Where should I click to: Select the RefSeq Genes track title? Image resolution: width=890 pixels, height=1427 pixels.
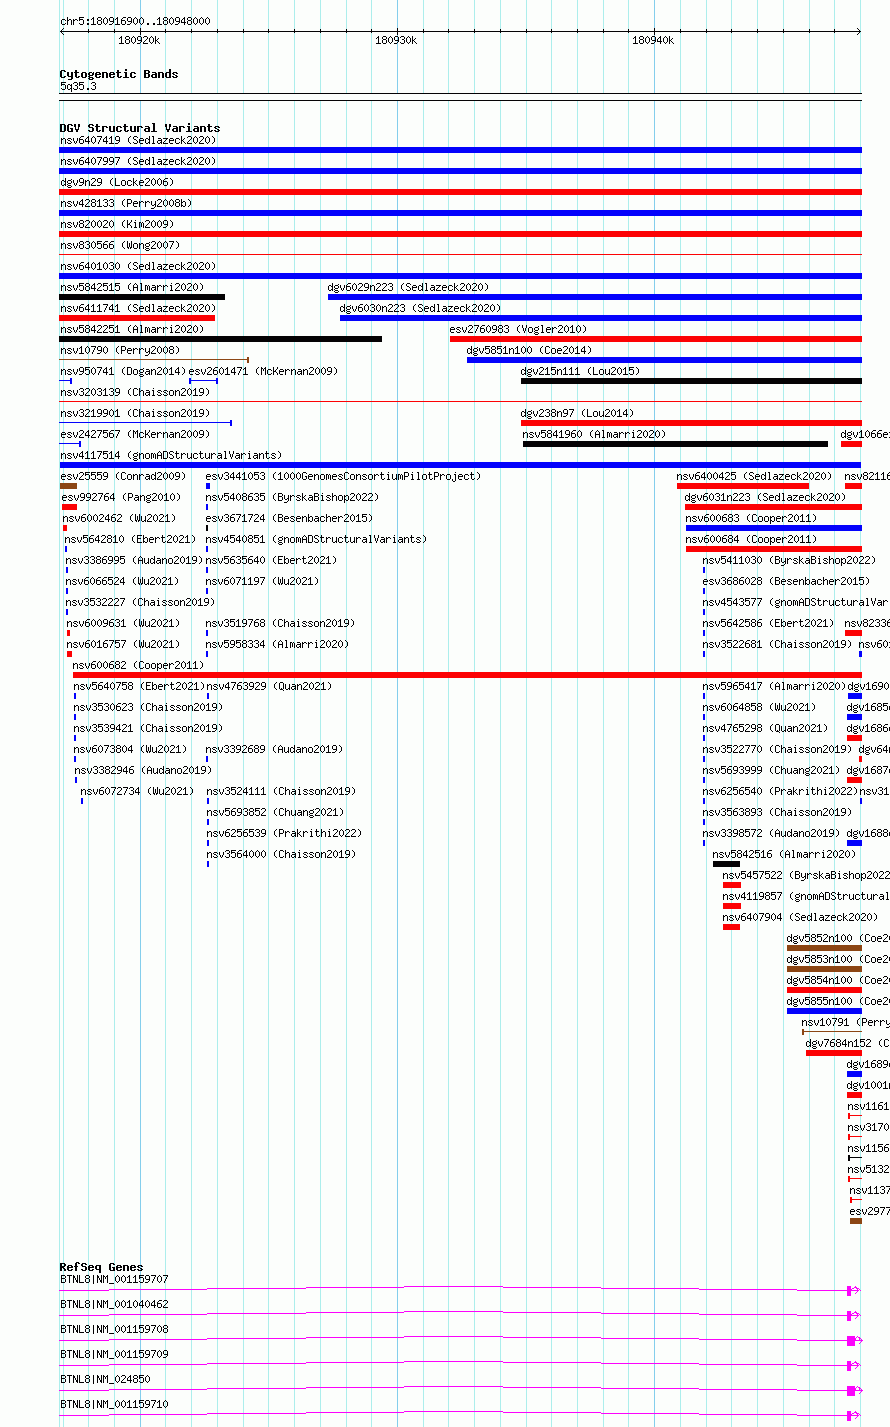pyautogui.click(x=101, y=1267)
